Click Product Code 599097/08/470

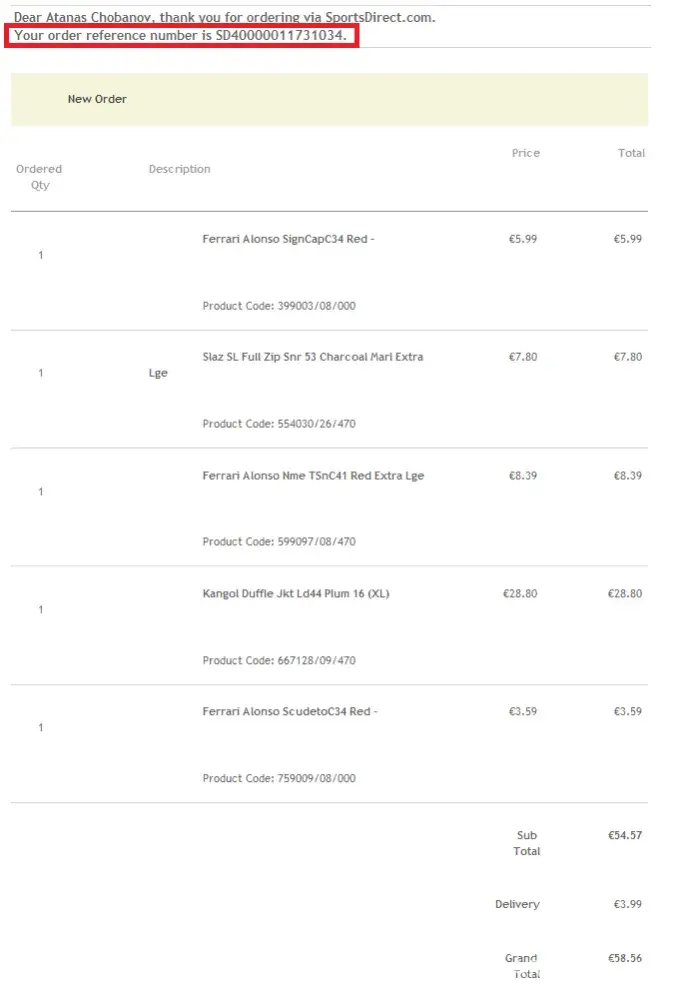tap(279, 542)
